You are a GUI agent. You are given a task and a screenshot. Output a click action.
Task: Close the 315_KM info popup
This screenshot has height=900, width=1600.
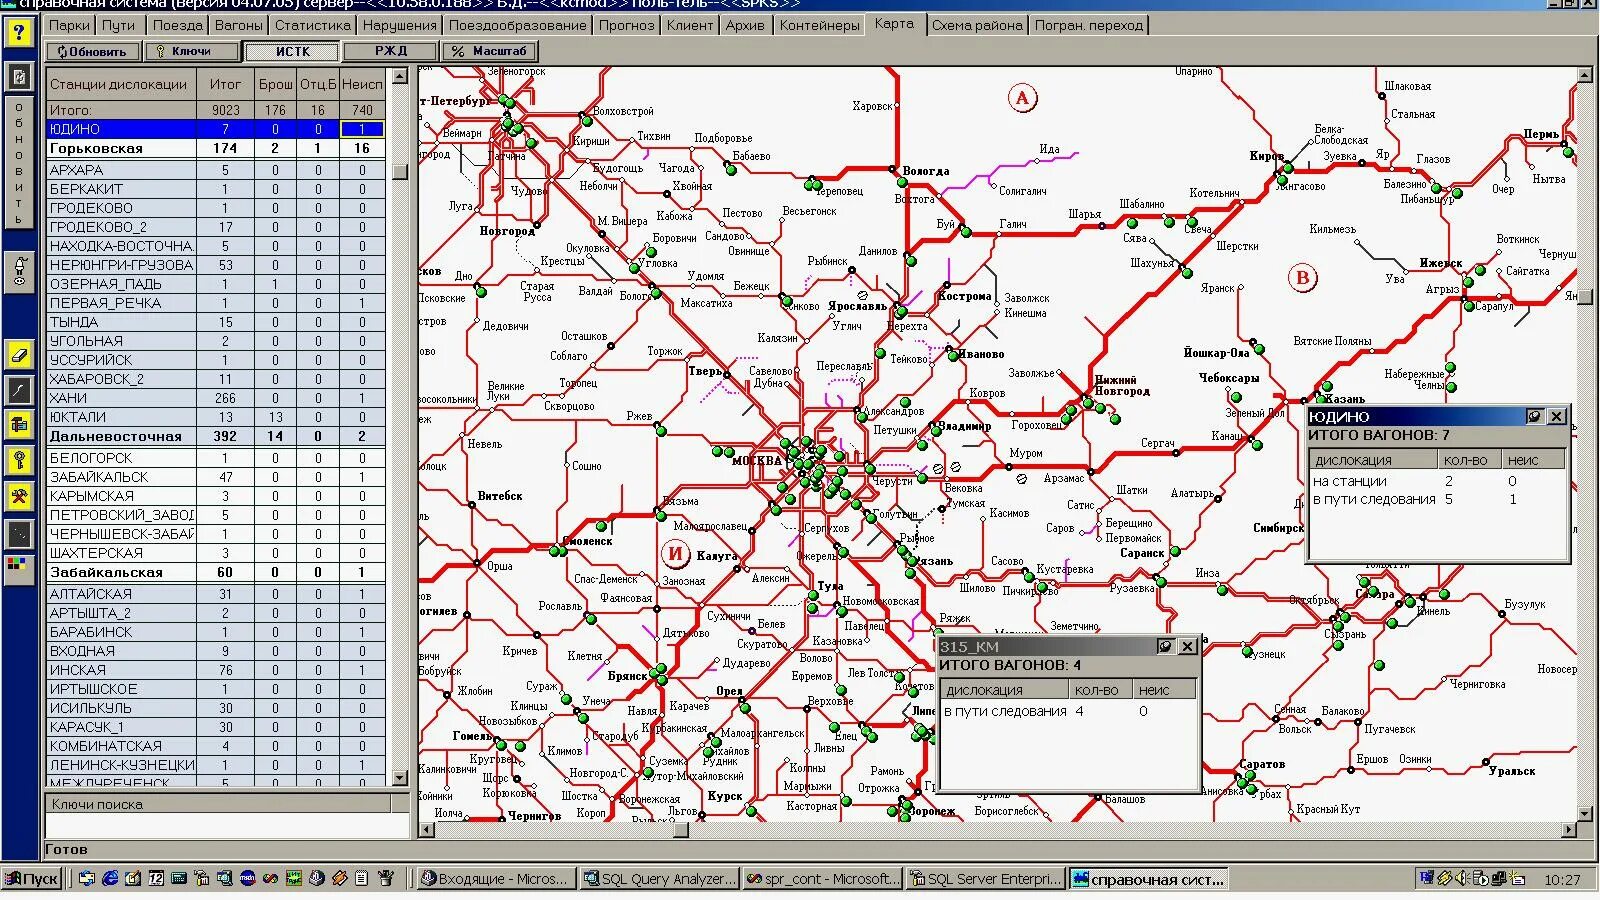pos(1187,646)
